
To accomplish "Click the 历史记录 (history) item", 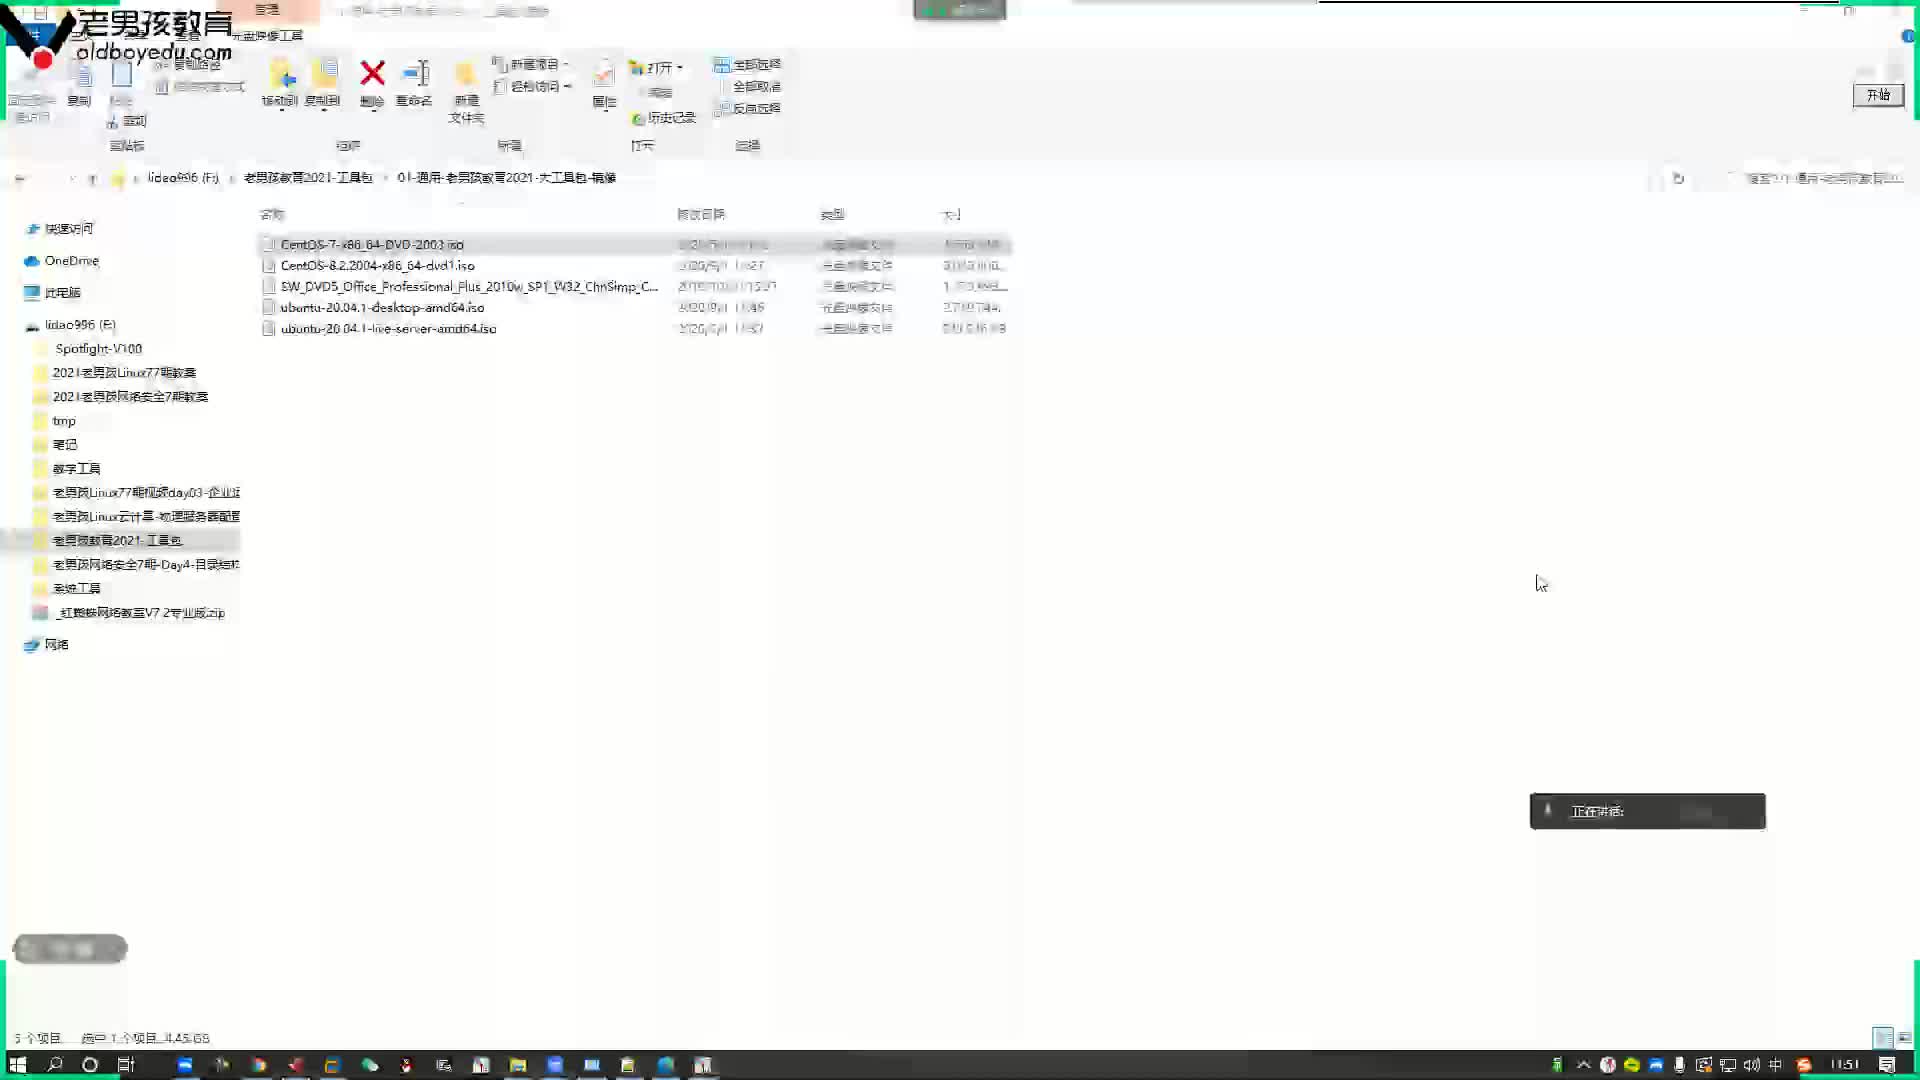I will [x=664, y=118].
